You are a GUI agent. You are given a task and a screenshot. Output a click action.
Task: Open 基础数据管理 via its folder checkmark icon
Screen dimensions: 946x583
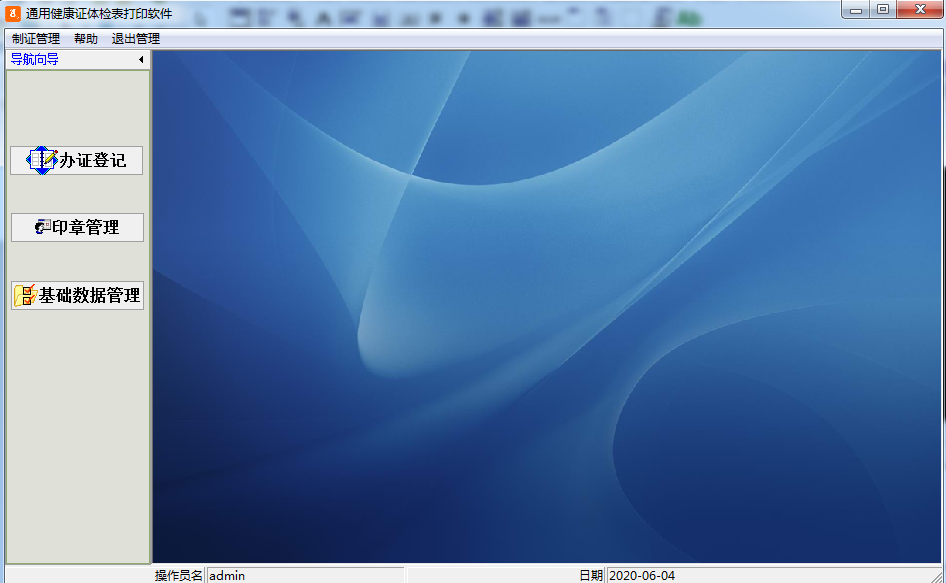tap(25, 295)
